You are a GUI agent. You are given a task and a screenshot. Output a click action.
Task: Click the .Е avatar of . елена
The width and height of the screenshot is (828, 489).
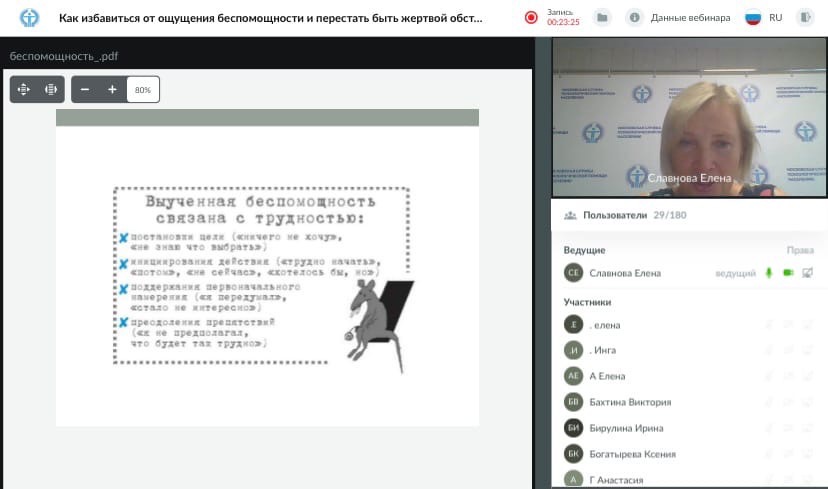(x=573, y=324)
